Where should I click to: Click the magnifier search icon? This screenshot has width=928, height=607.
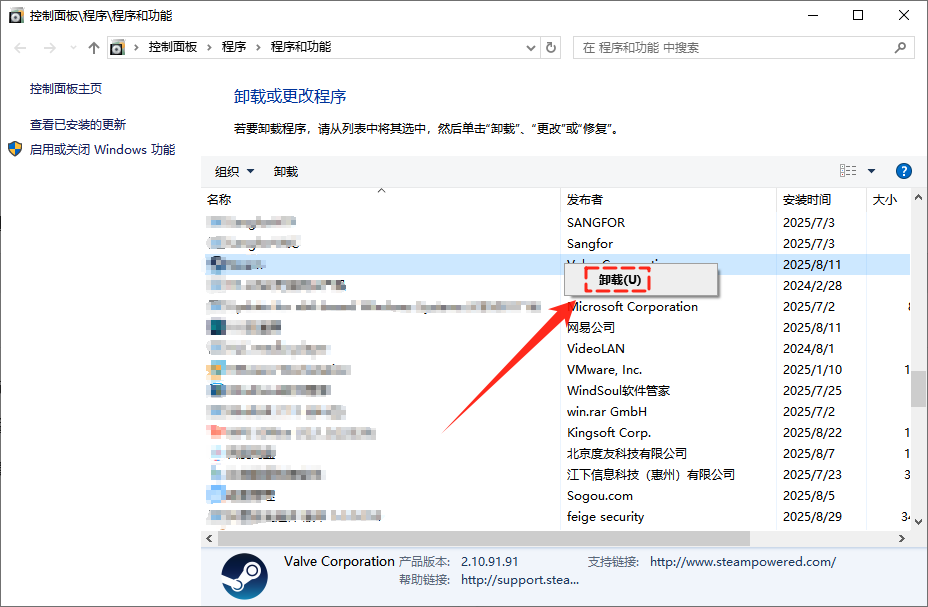coord(900,47)
